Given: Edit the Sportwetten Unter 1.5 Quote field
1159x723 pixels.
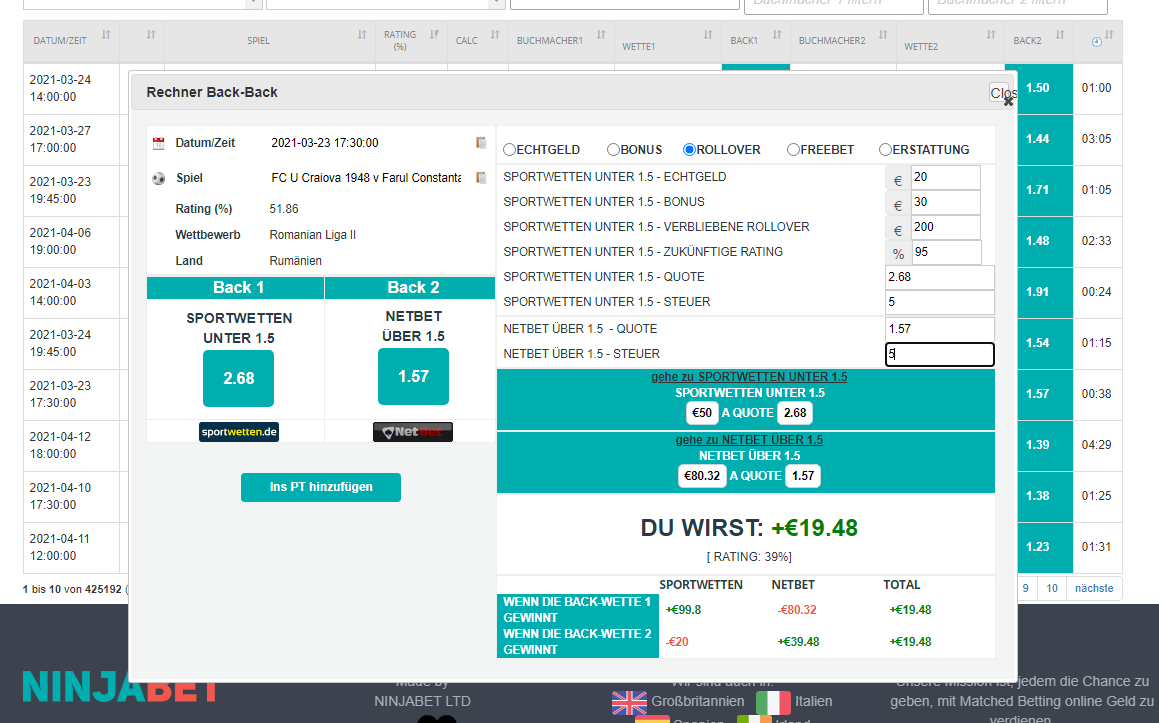Looking at the screenshot, I should [x=939, y=277].
